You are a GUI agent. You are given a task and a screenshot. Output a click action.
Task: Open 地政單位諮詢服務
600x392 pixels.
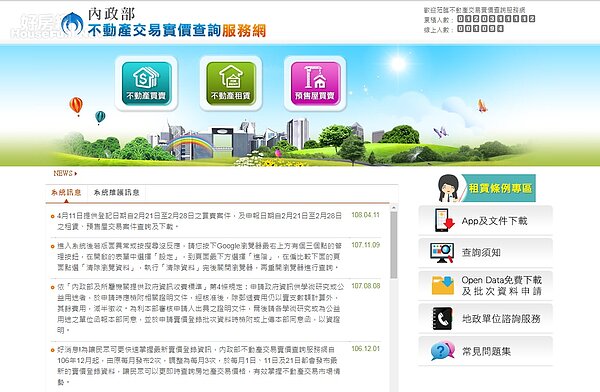(x=486, y=318)
